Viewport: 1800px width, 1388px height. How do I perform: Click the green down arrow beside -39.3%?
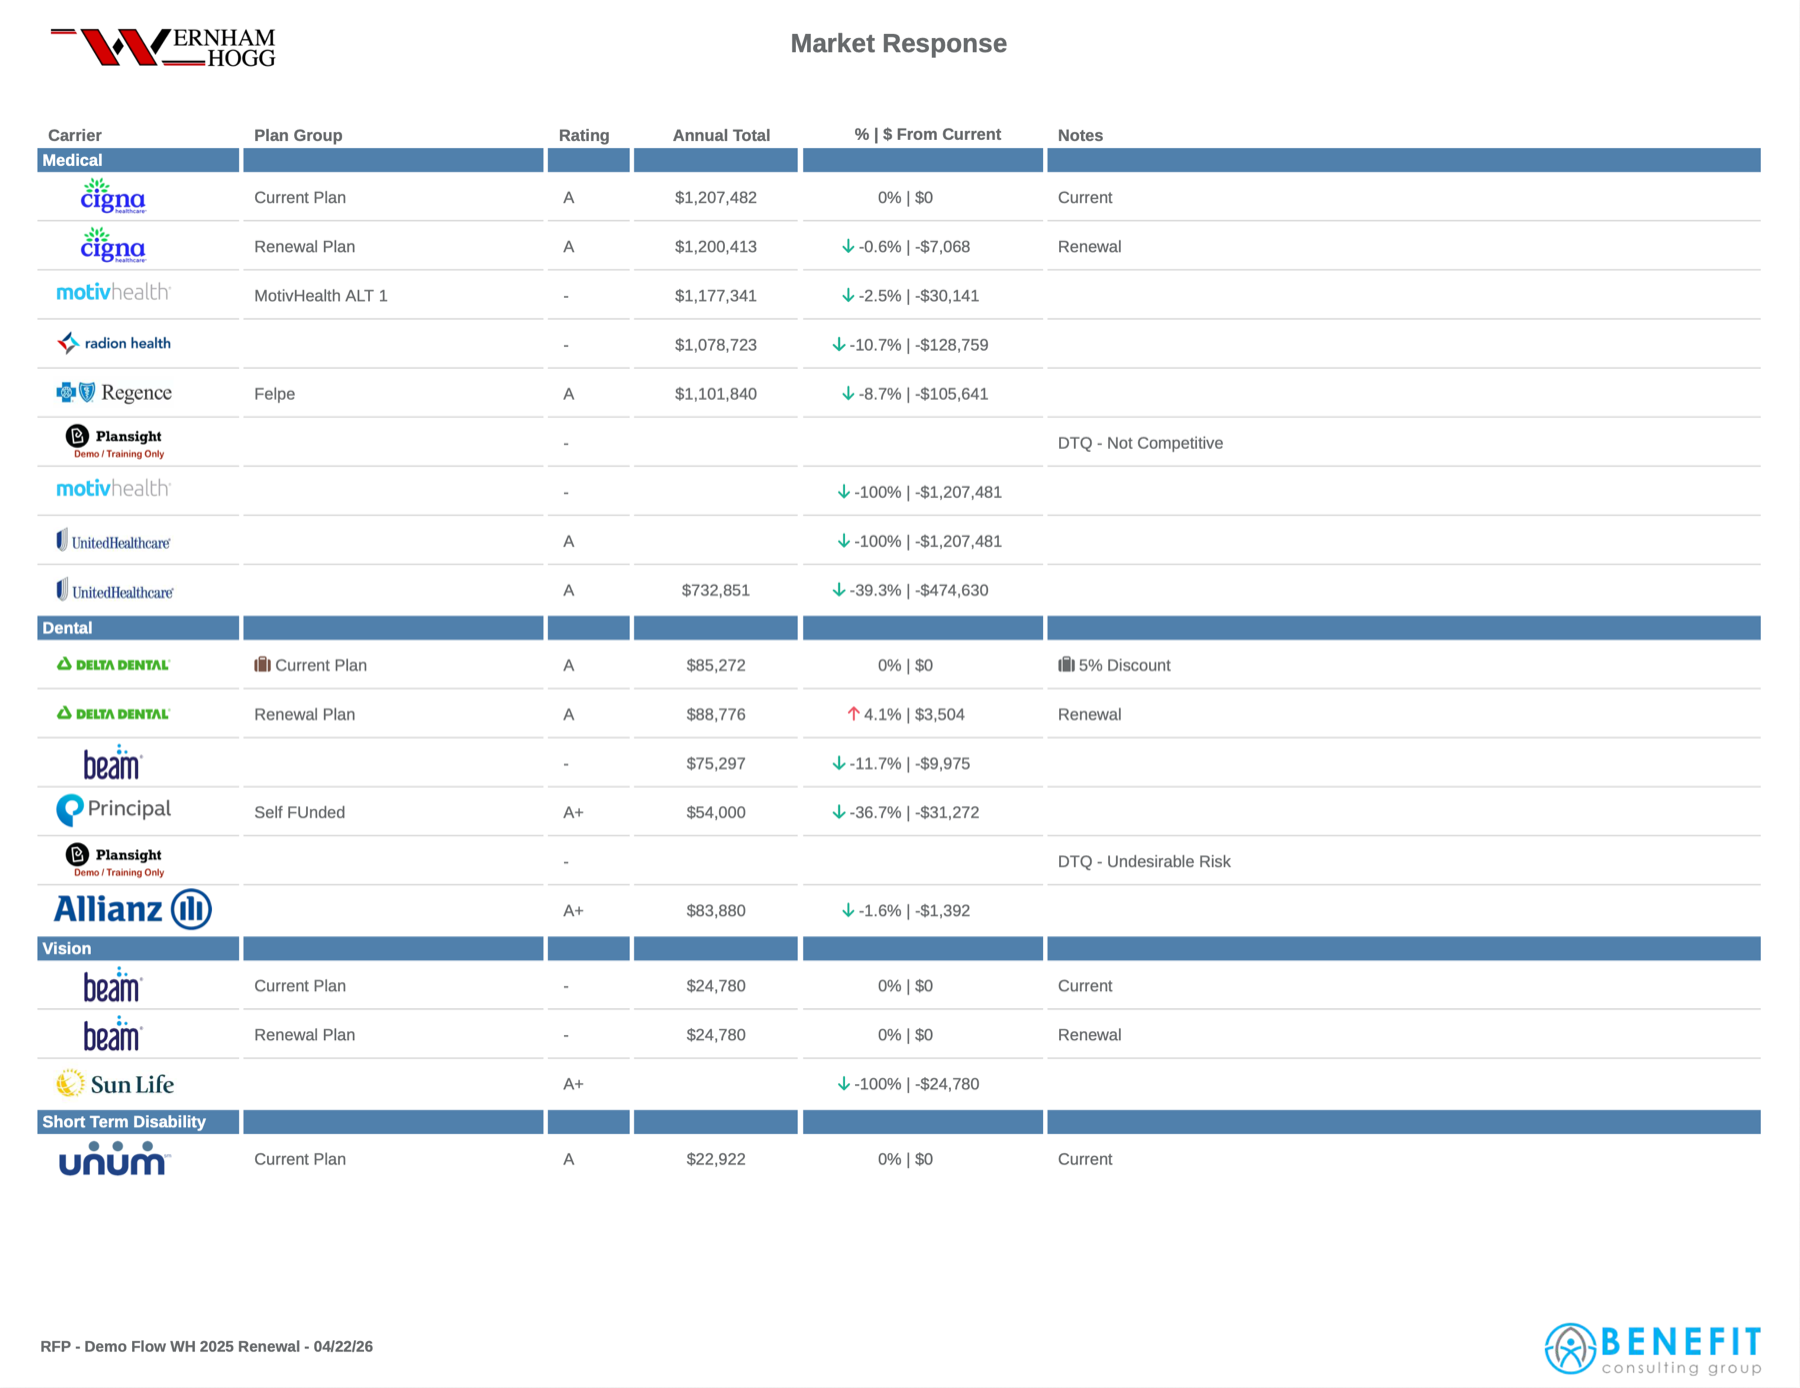839,590
